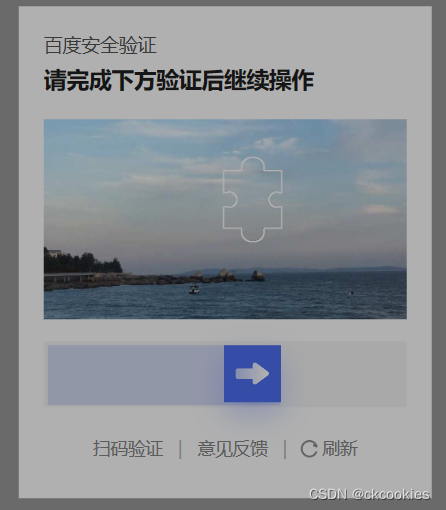The image size is (446, 510).
Task: Click the vertical divider before 刷新
Action: [285, 449]
